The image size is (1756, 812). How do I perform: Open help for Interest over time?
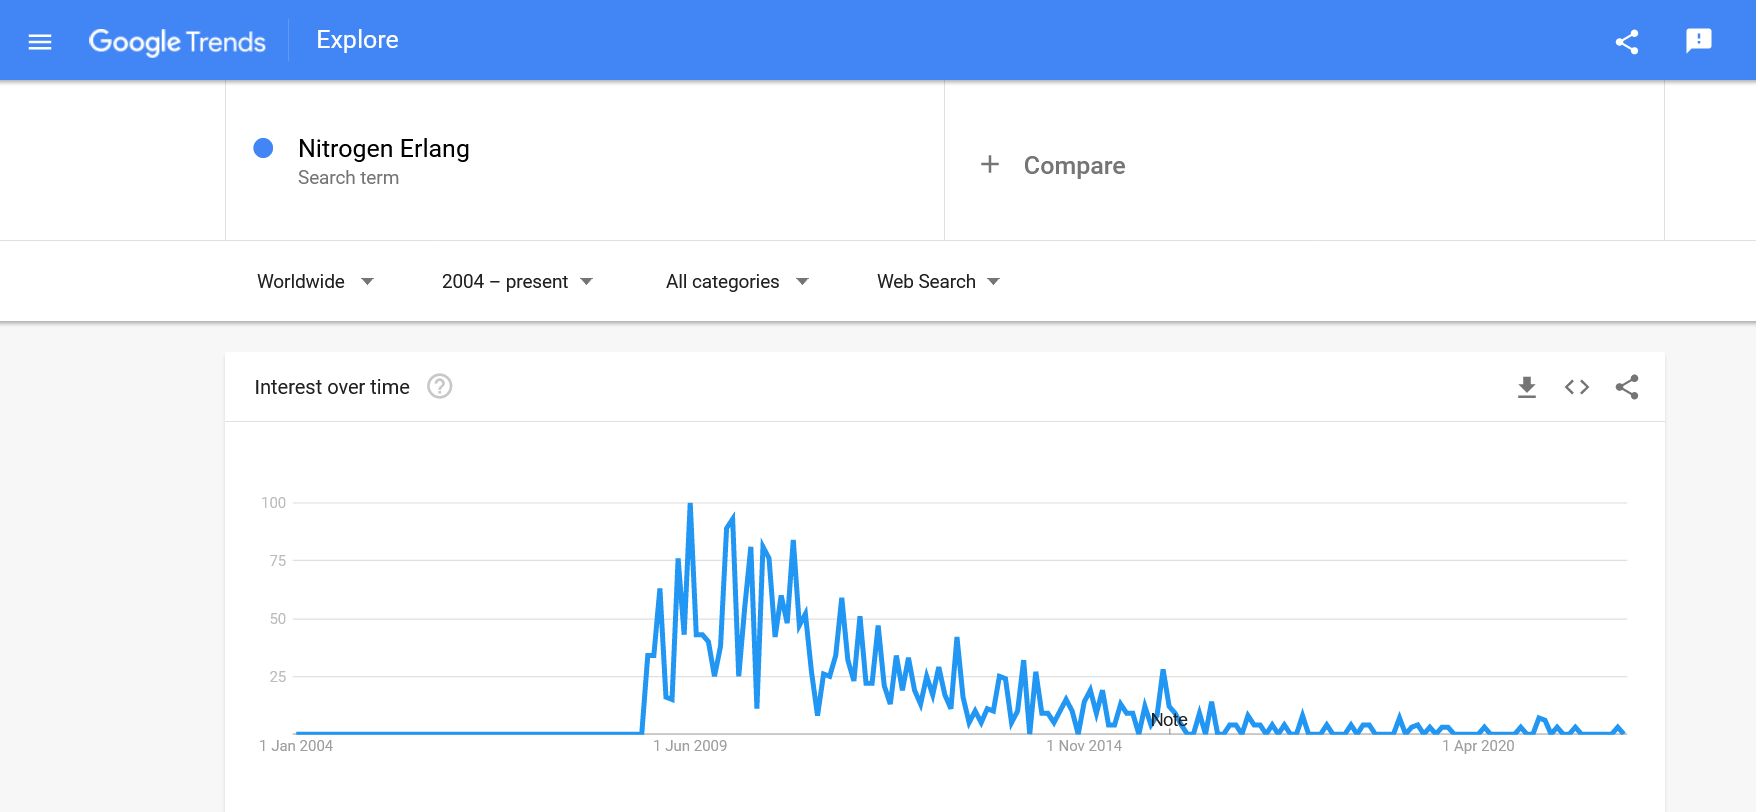point(440,386)
